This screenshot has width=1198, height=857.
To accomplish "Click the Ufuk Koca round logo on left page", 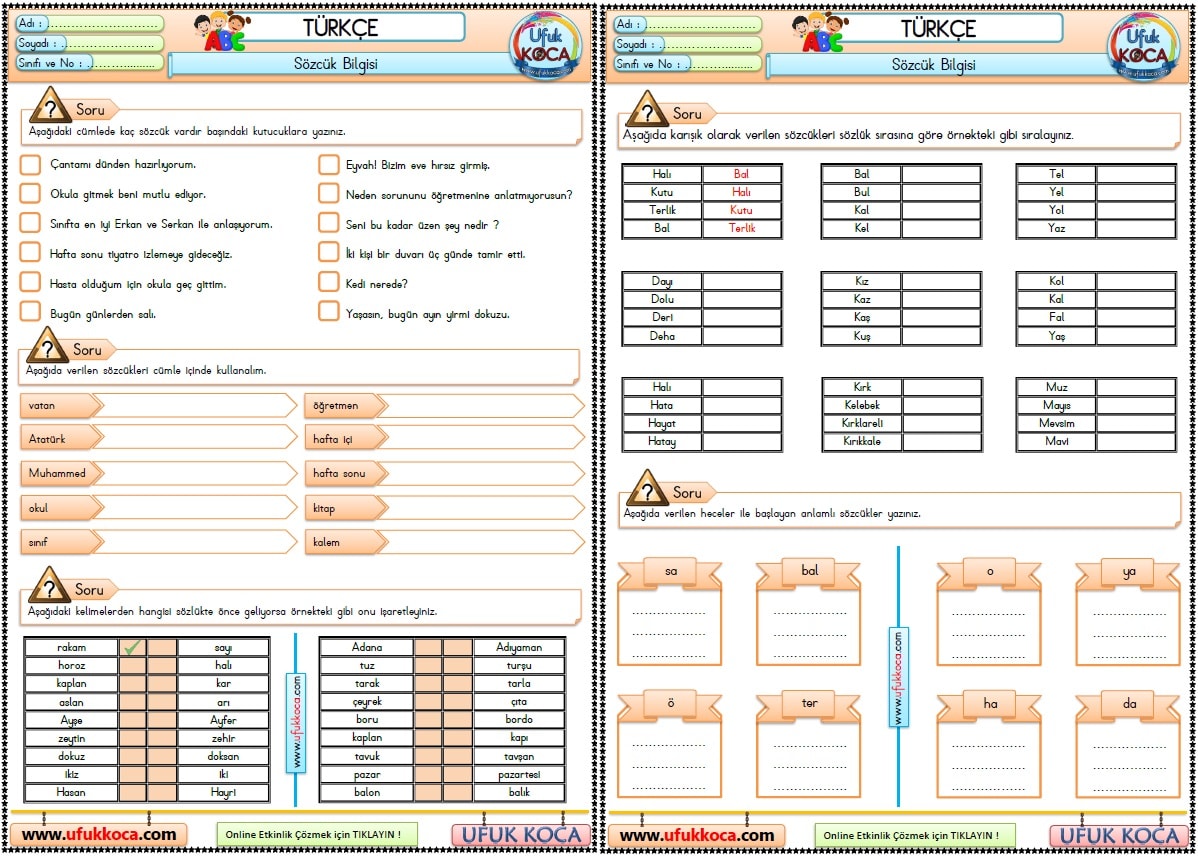I will click(546, 46).
